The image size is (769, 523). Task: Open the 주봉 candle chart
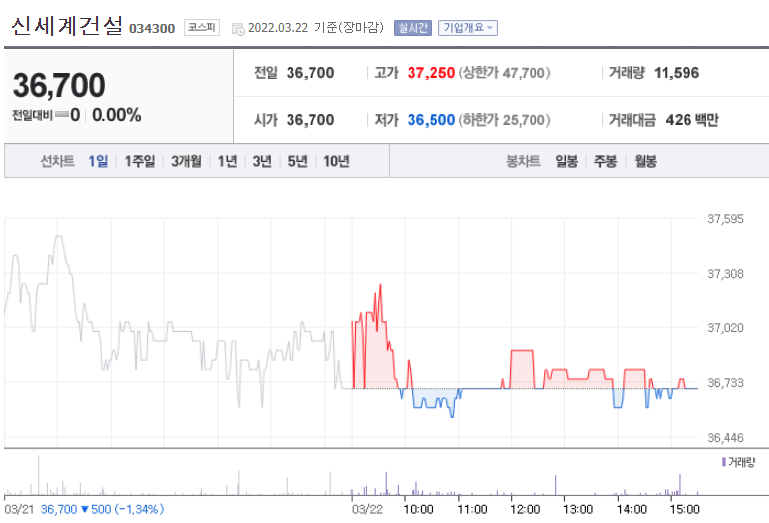point(606,161)
